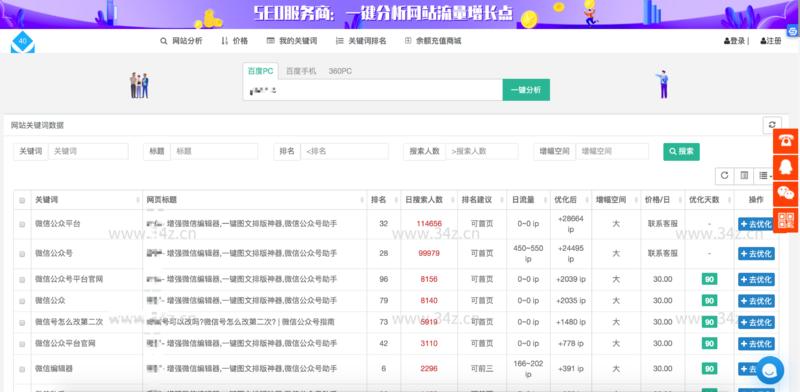The width and height of the screenshot is (800, 392).
Task: Focus the website URL input beside 一键分析
Action: click(372, 90)
